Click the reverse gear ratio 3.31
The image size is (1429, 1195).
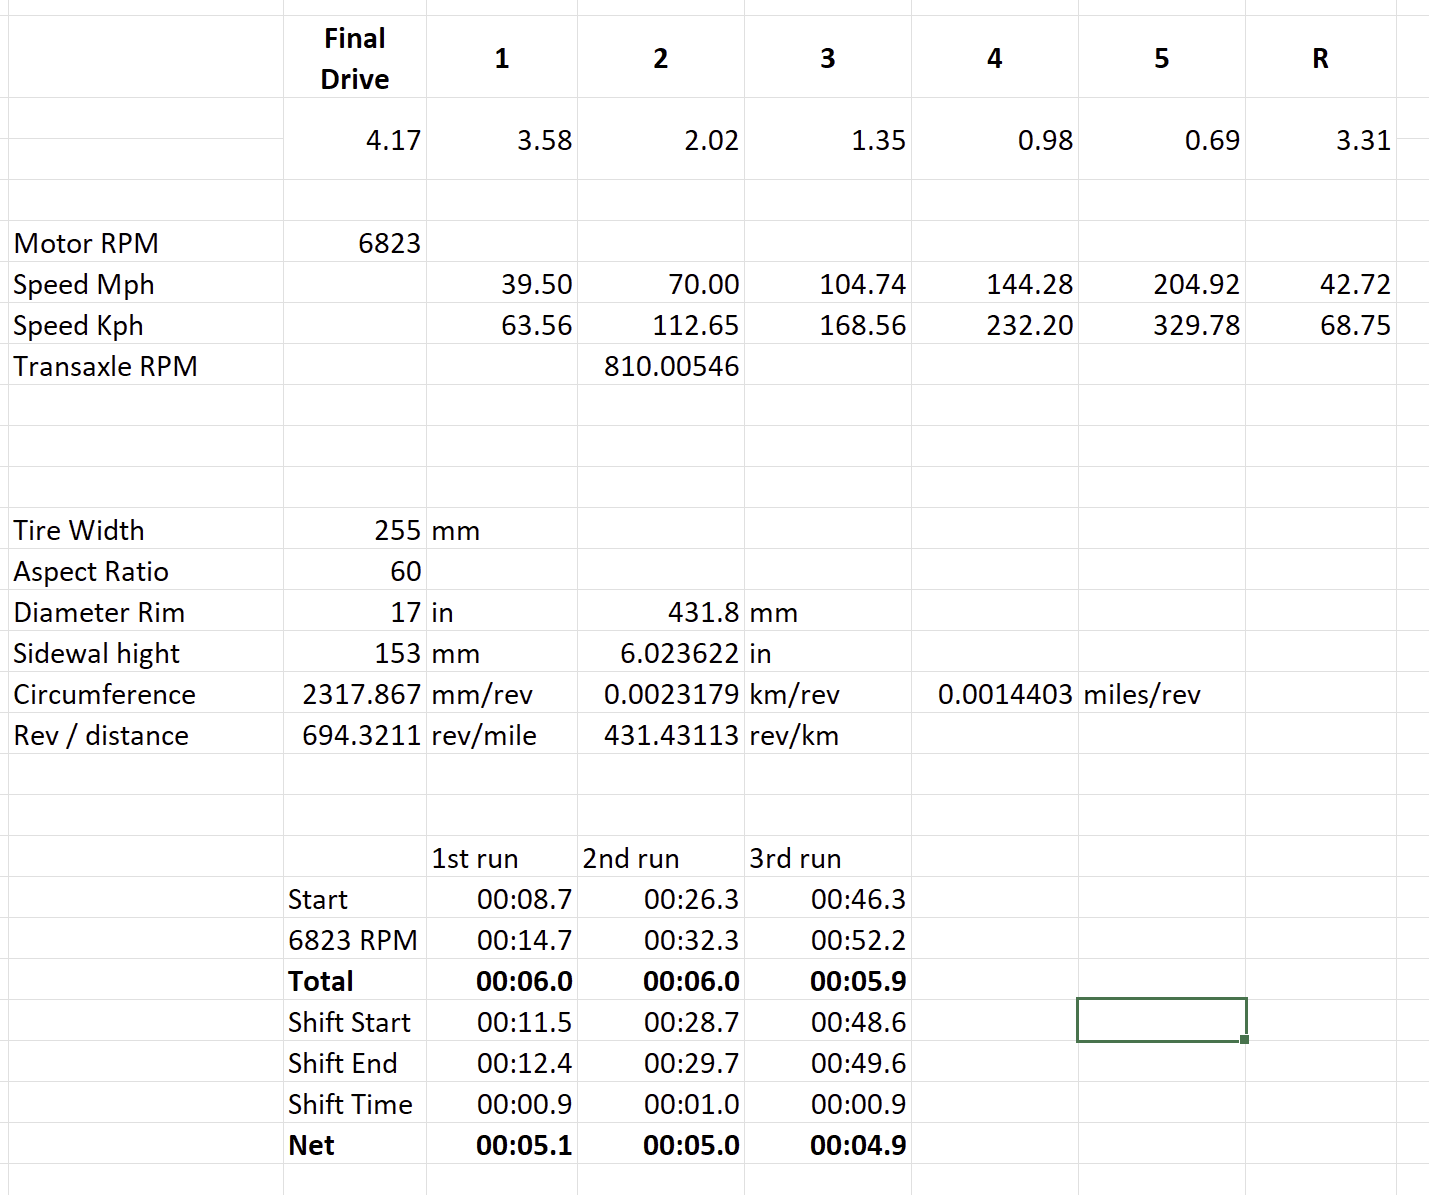(1320, 139)
